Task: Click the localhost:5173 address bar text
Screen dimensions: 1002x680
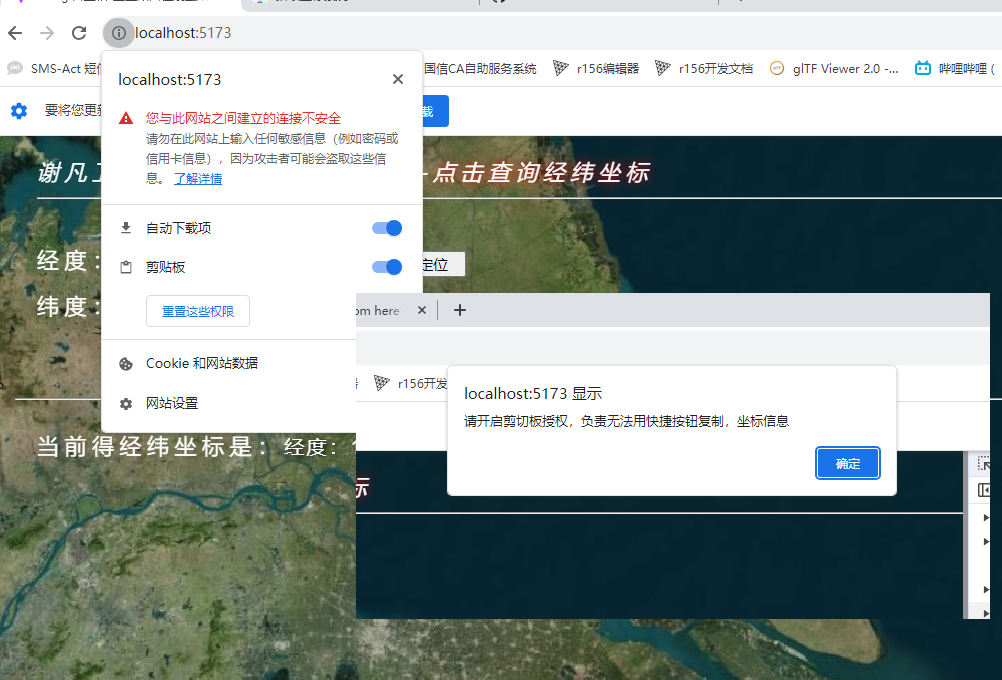Action: [x=183, y=33]
